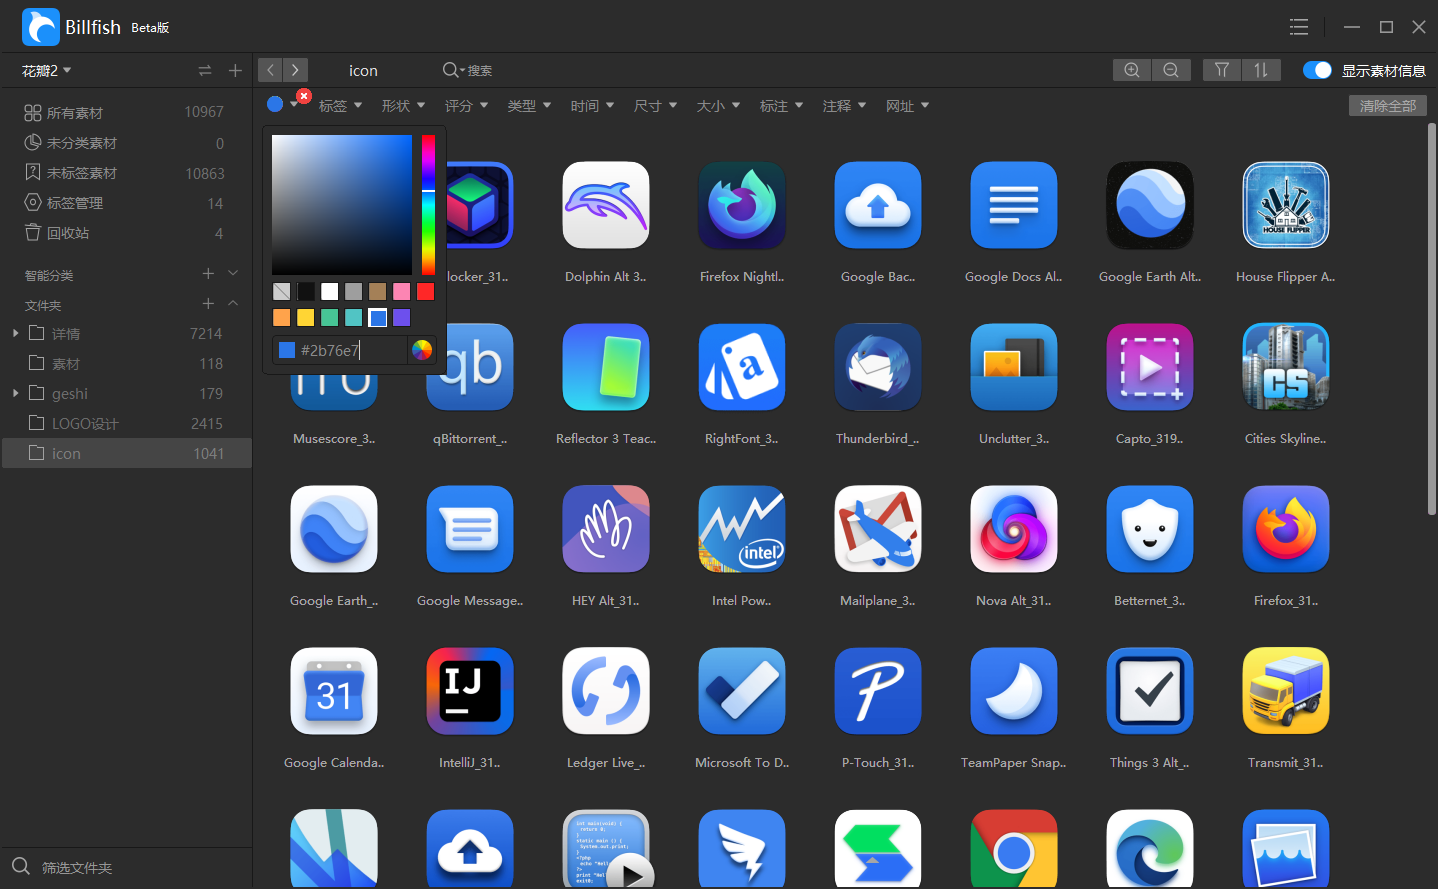
Task: Click the 筛选文件夹 filter field
Action: pos(126,867)
